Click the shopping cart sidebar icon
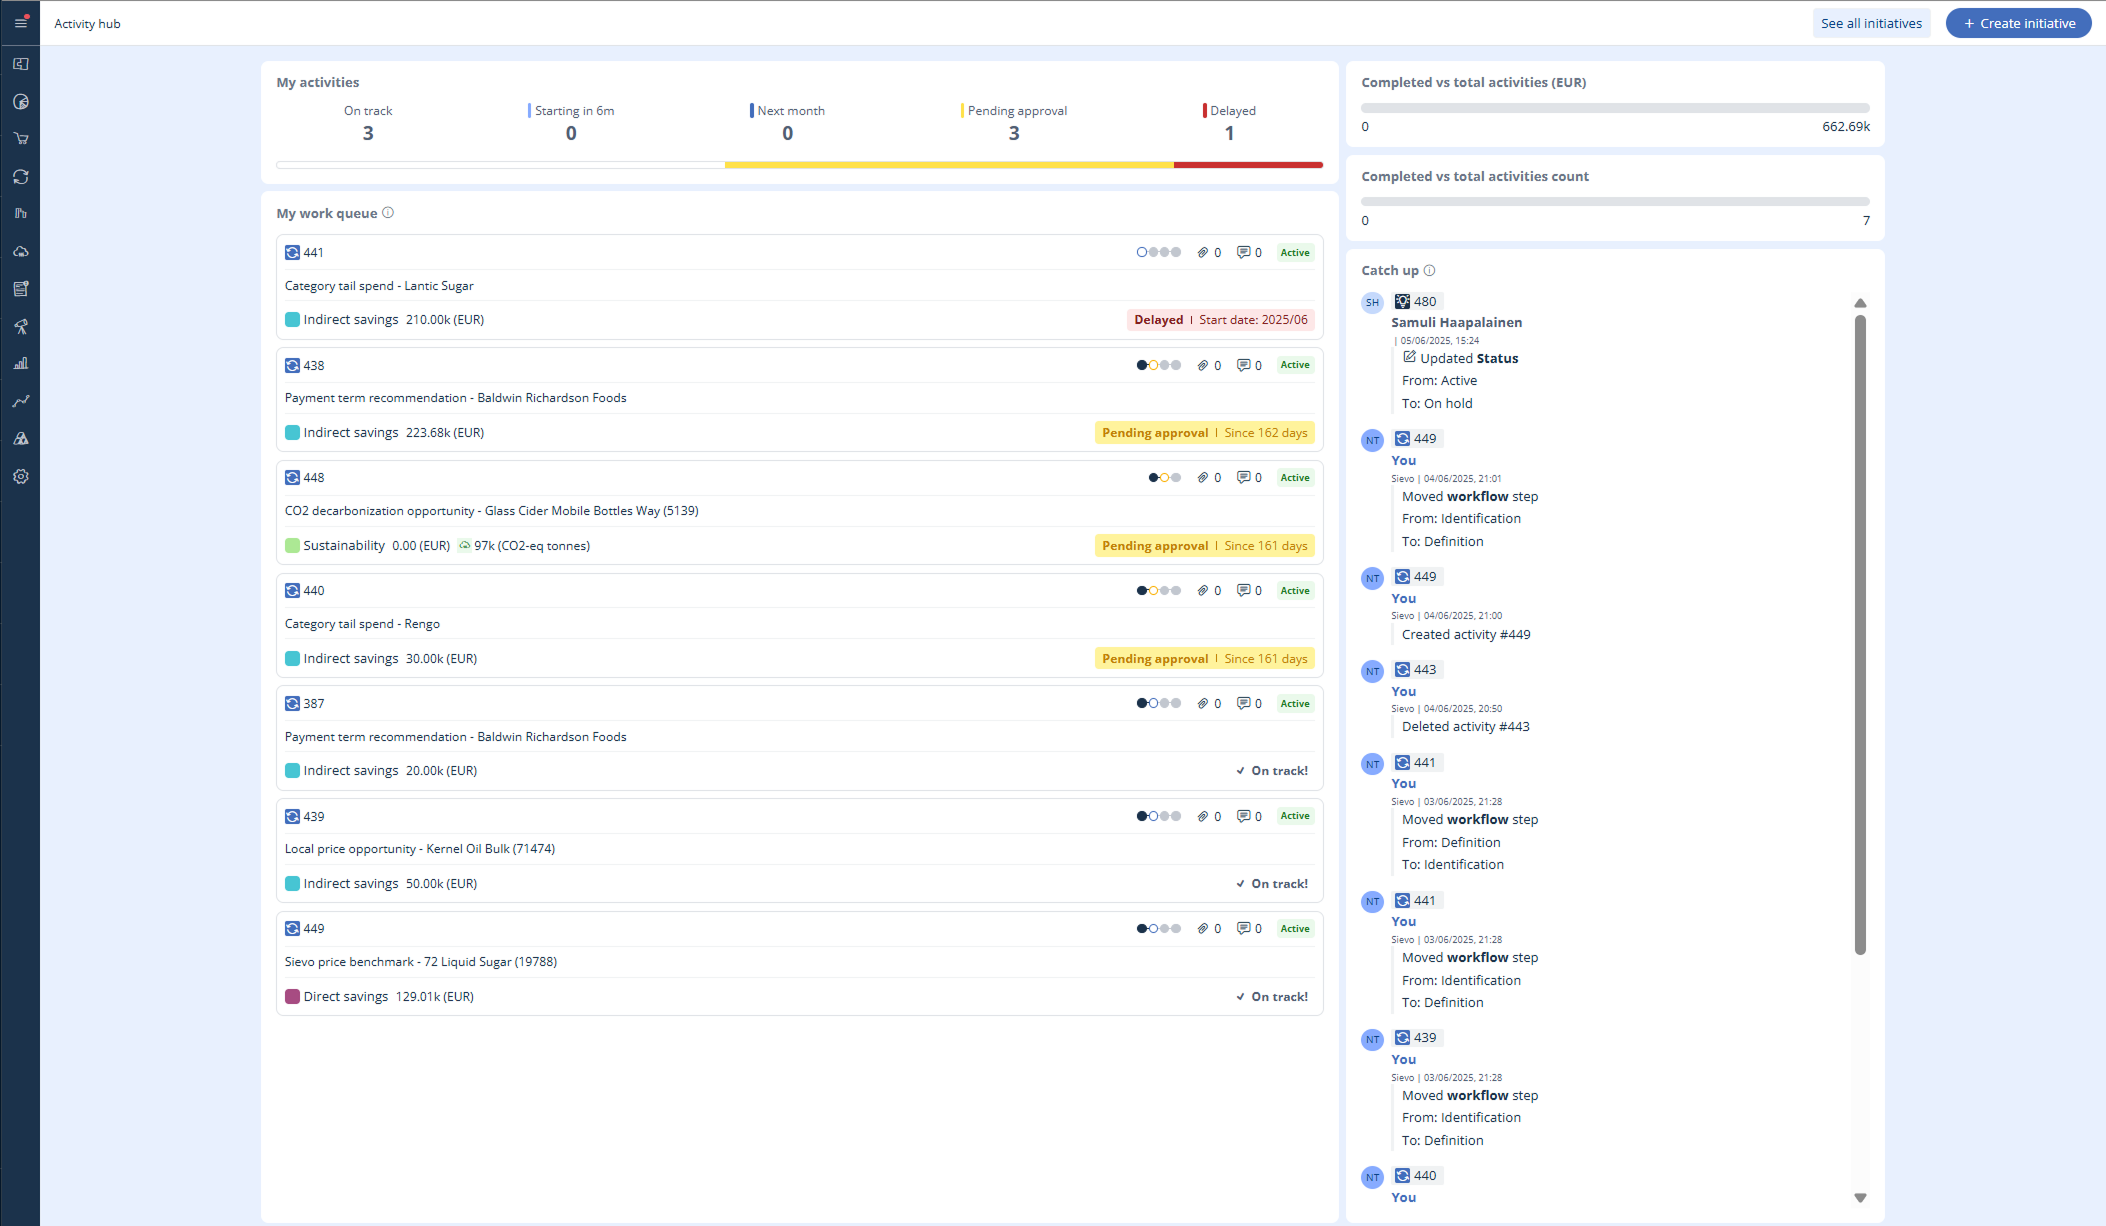 click(20, 139)
